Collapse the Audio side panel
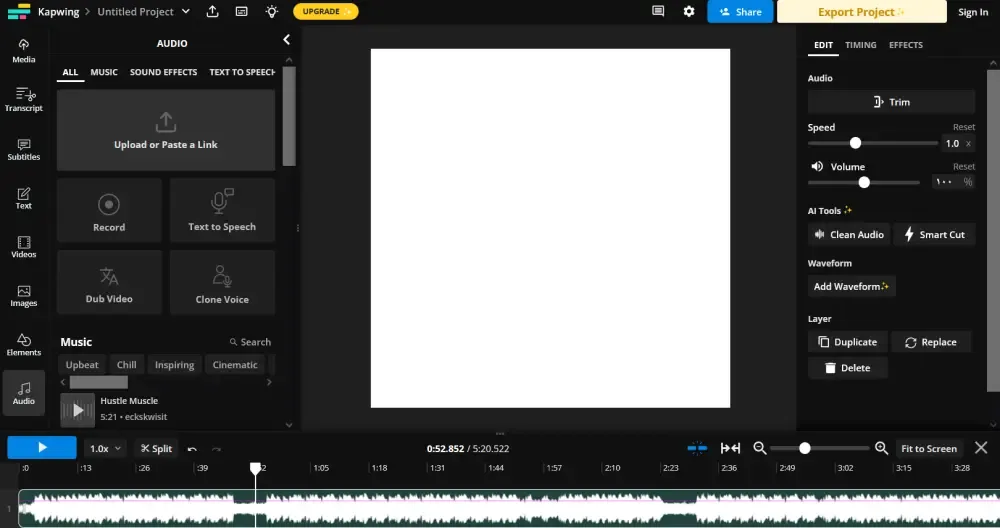 coord(286,40)
